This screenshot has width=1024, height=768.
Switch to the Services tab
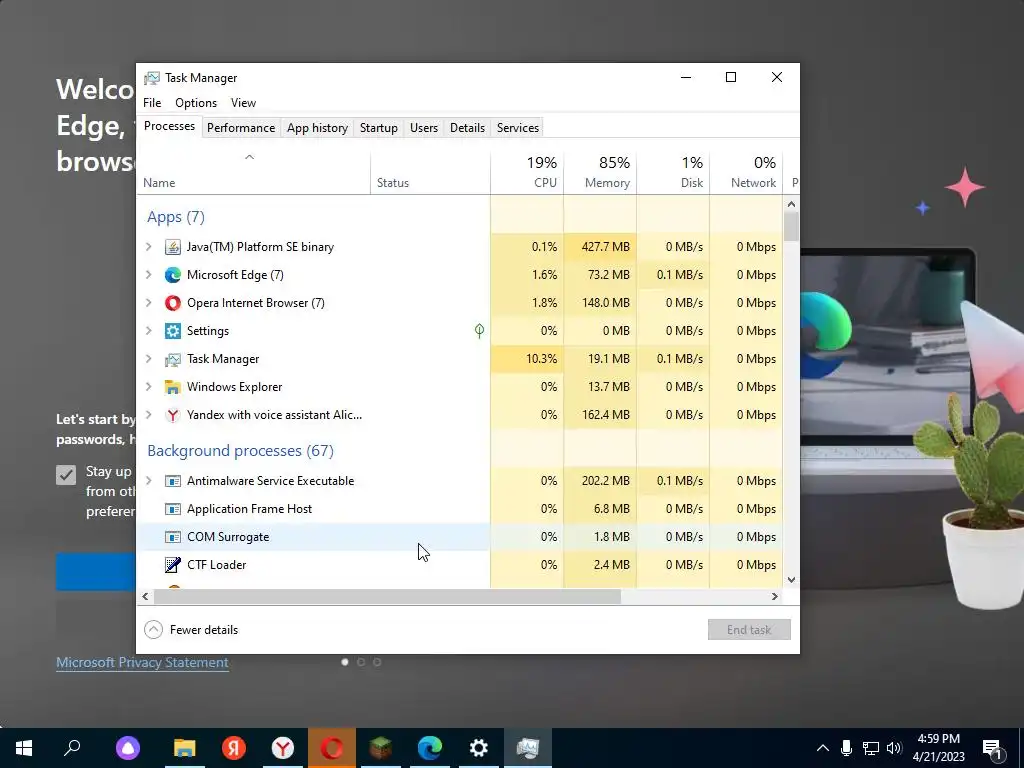(x=518, y=128)
